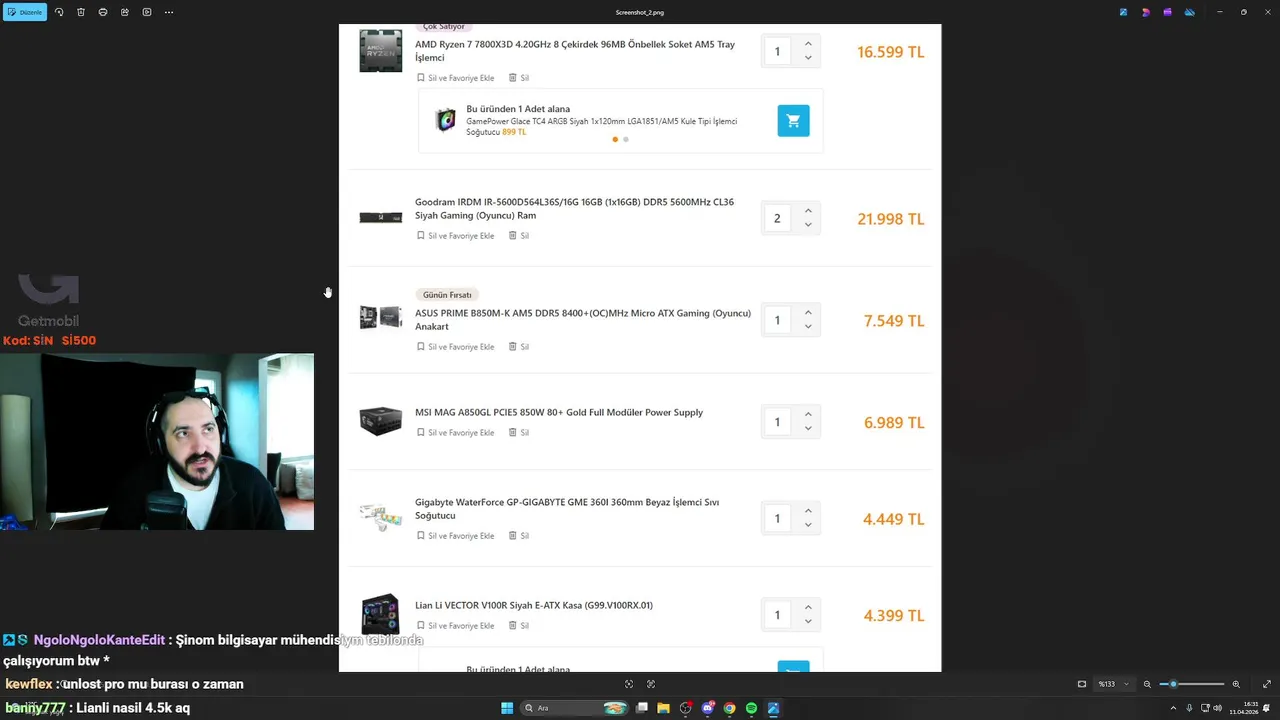Click the Düzenle edit button in Photos
Viewport: 1280px width, 720px height.
[x=24, y=12]
